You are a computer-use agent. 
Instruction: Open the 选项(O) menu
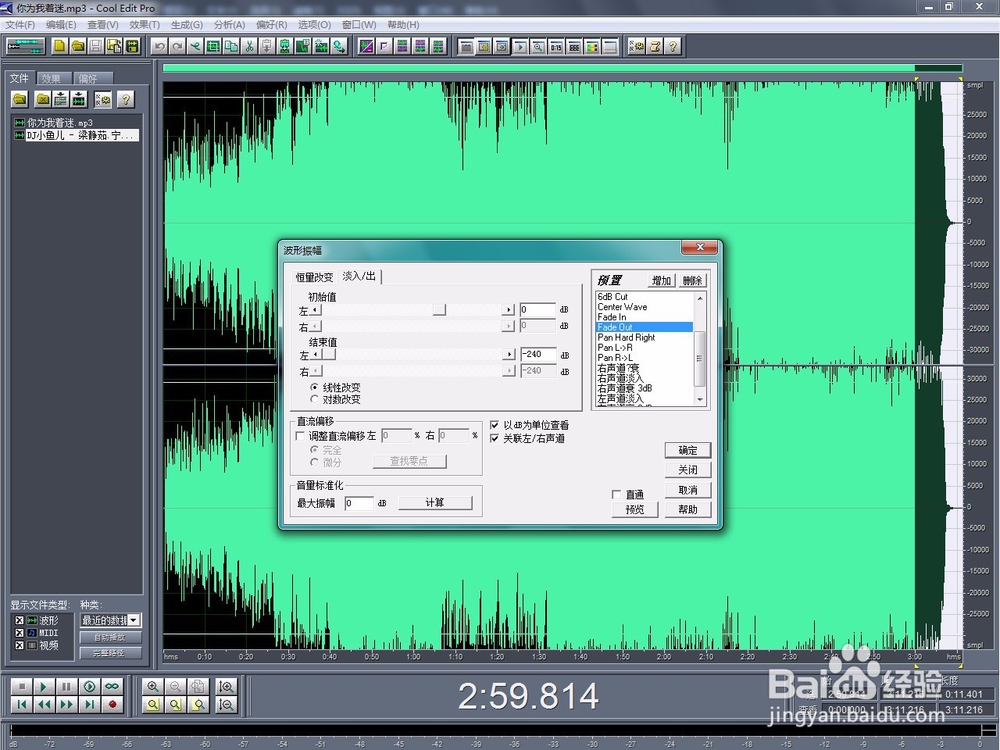click(x=314, y=24)
